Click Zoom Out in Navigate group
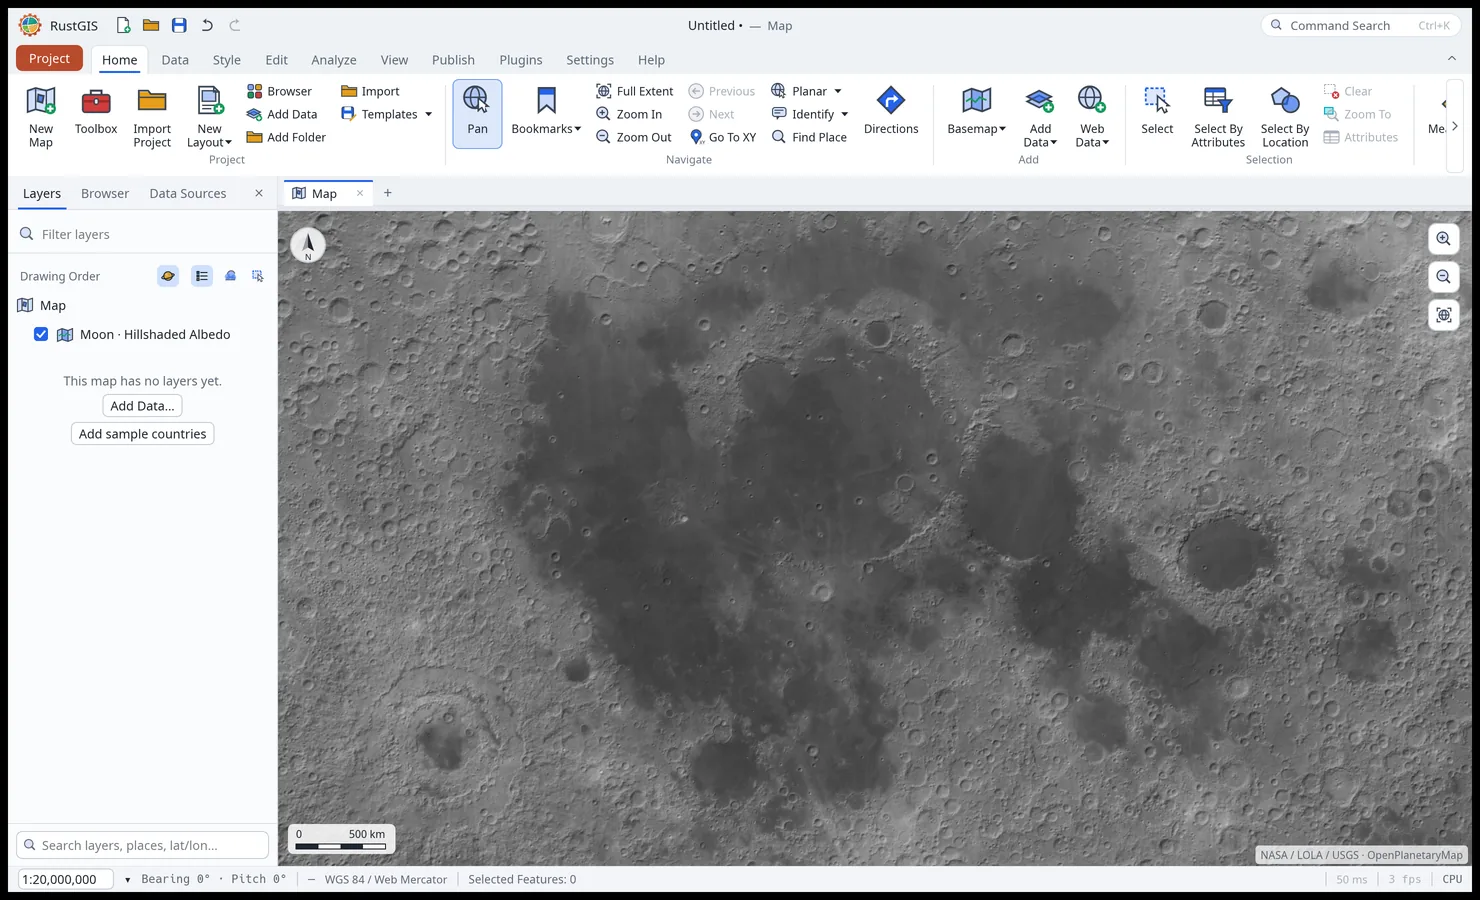Viewport: 1480px width, 900px height. [x=634, y=137]
